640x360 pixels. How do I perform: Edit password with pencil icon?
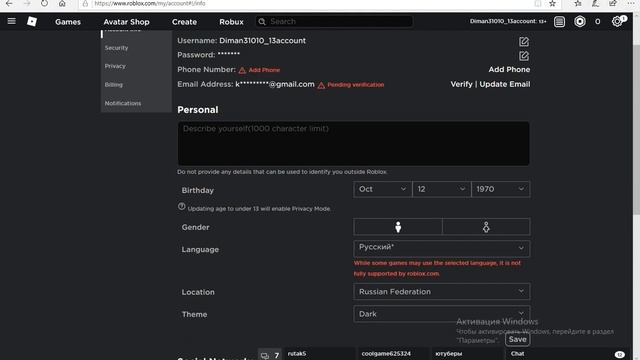pos(524,56)
